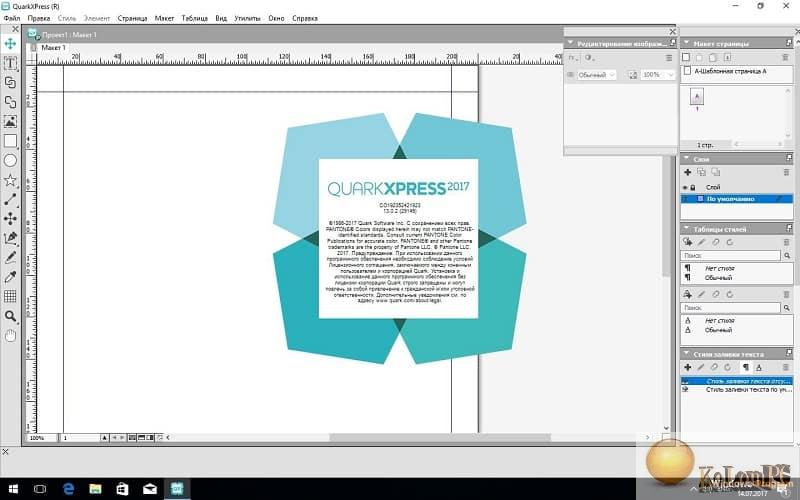Click the blank single page icon
Viewport: 800px width, 500px height.
[686, 58]
